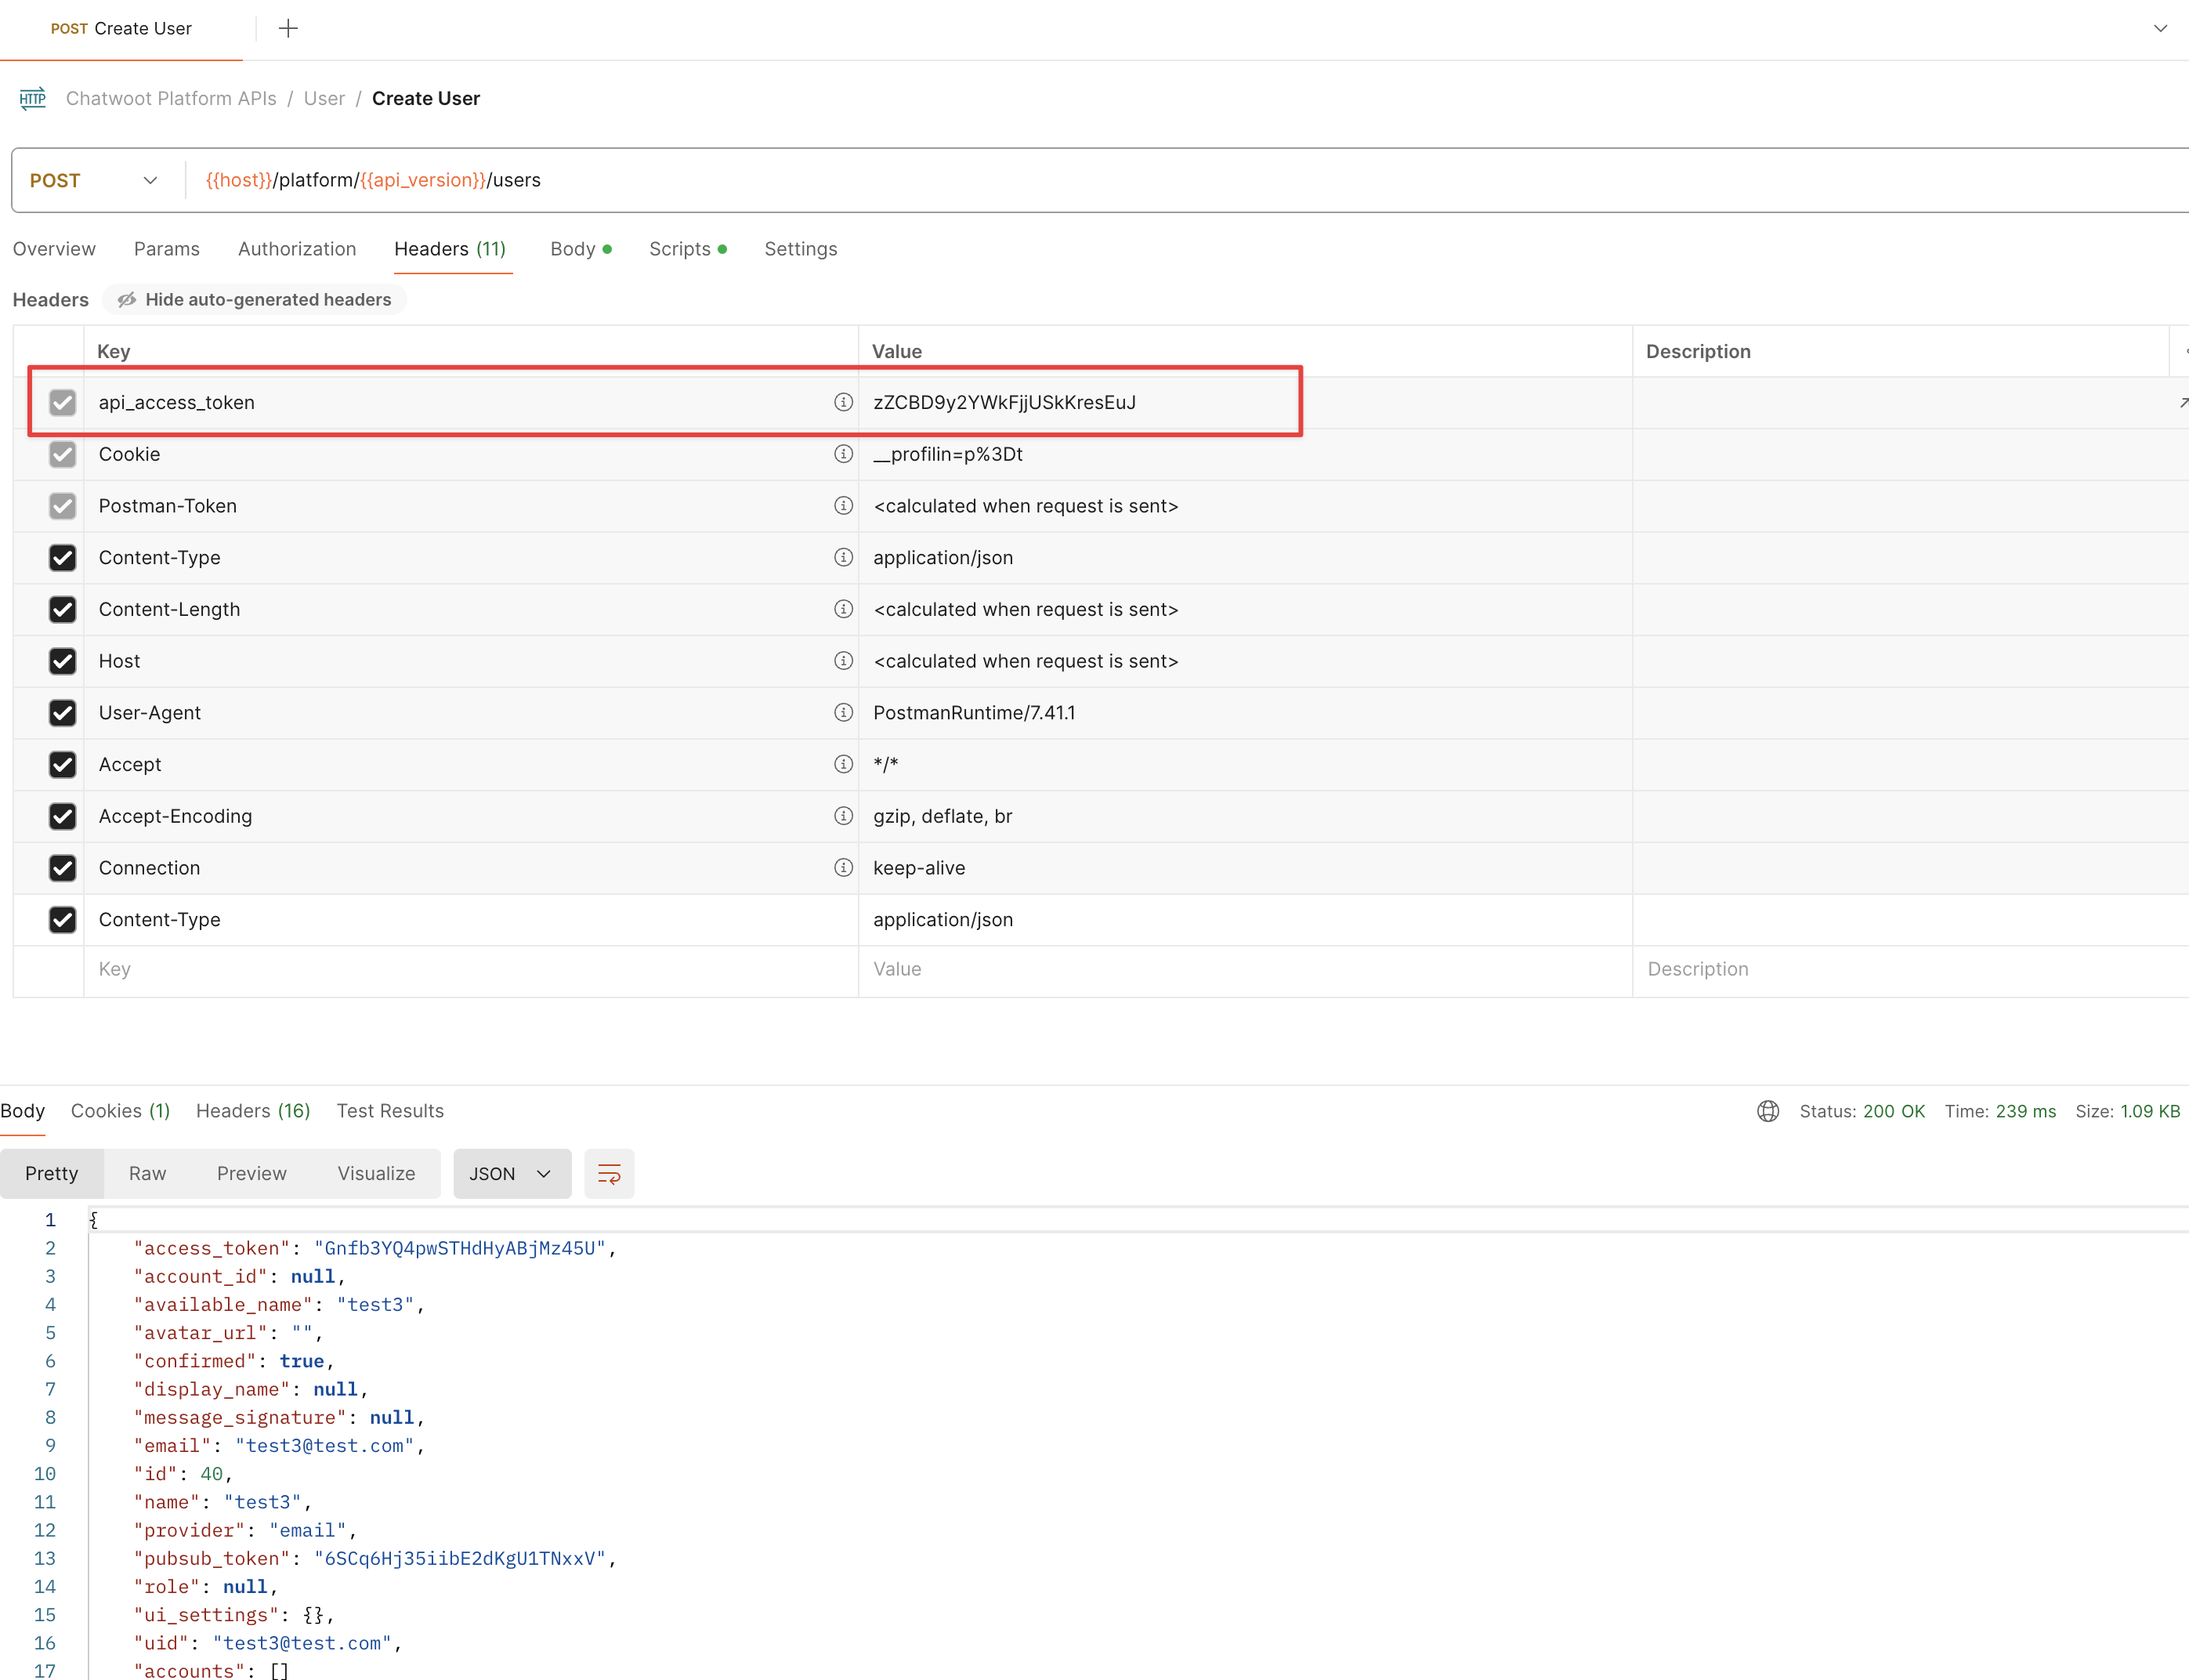Uncheck the Connection header checkbox
Viewport: 2189px width, 1680px height.
click(62, 868)
